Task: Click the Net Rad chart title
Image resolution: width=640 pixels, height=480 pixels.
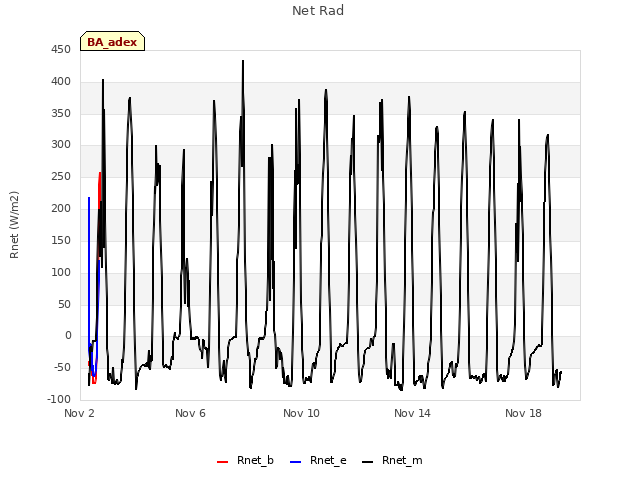Action: click(x=318, y=11)
